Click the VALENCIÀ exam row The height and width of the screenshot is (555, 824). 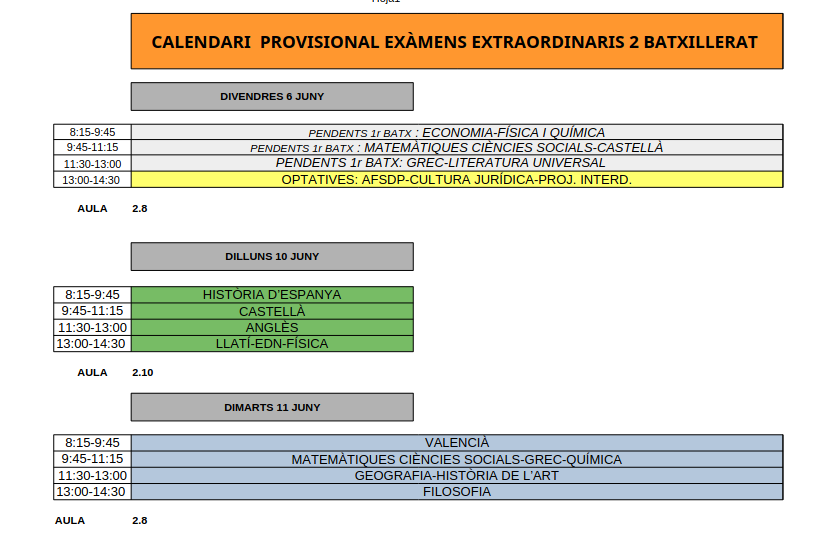point(456,443)
